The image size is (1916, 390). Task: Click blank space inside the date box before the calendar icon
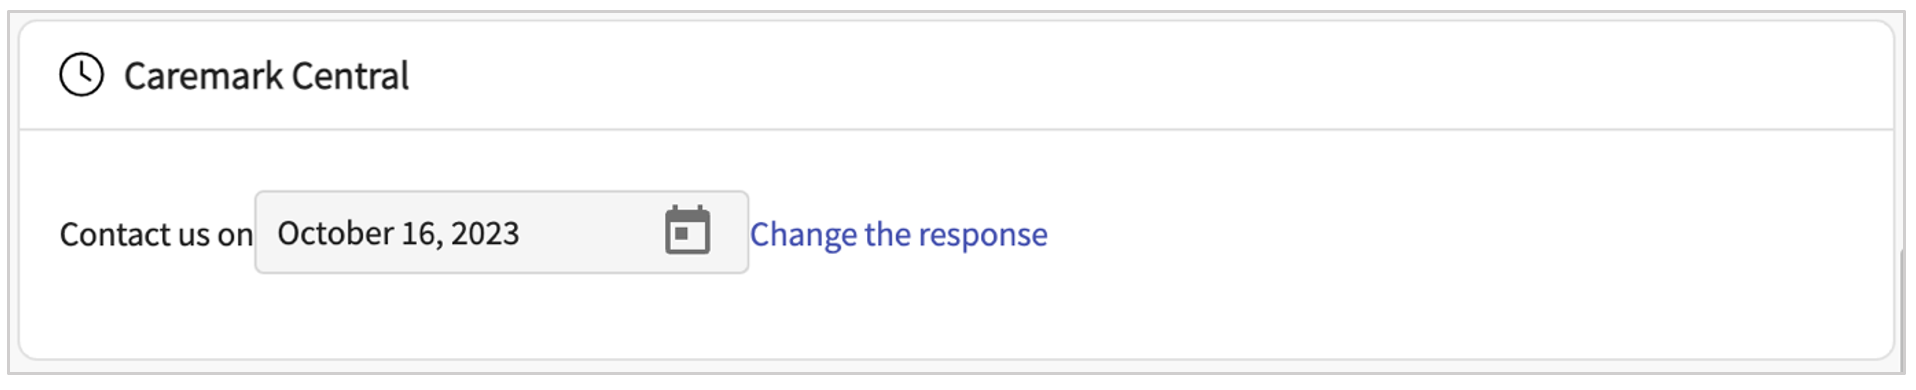pos(590,232)
